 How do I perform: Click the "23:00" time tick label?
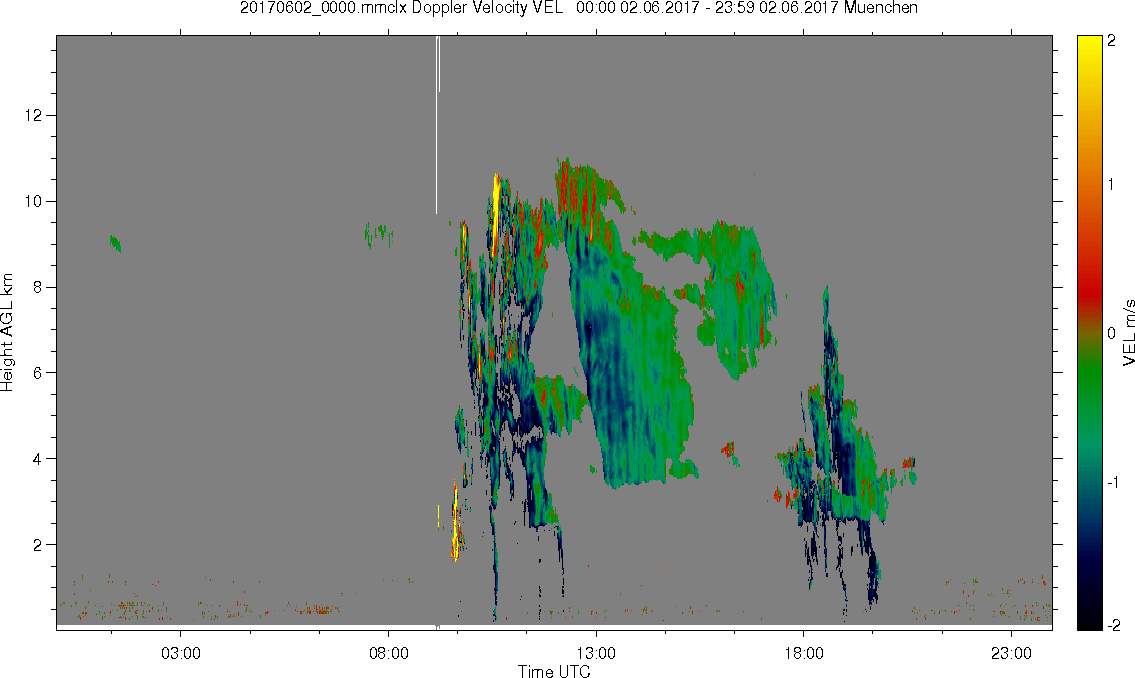(1012, 653)
